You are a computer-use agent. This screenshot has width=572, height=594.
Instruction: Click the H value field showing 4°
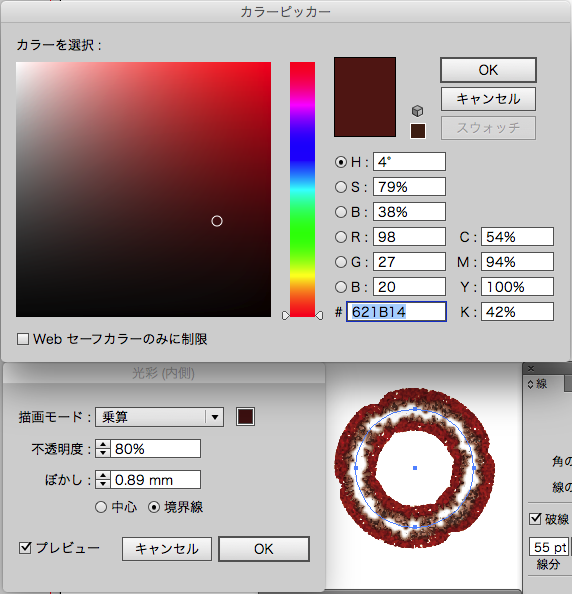(409, 162)
